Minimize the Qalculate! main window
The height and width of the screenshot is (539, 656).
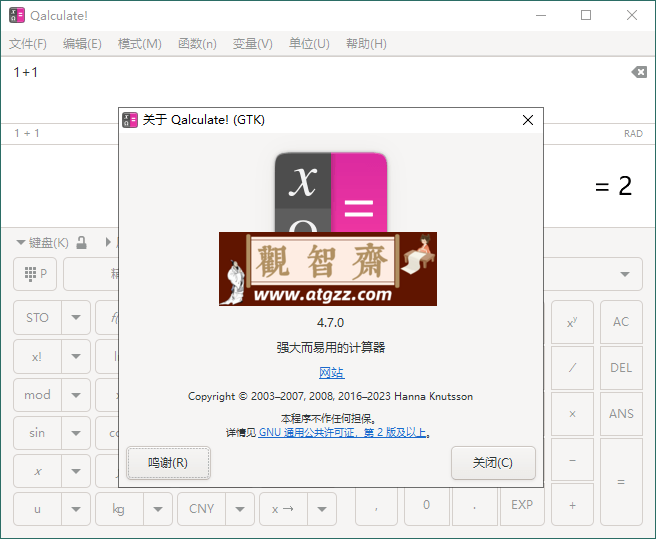pyautogui.click(x=541, y=15)
